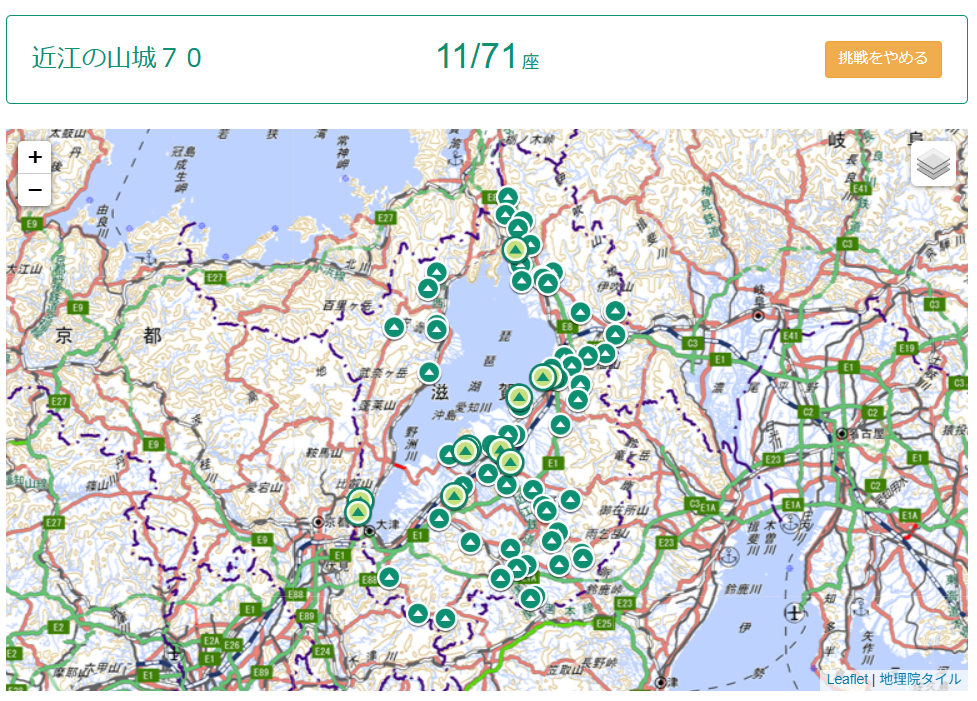Select the marker right of 百里ヶ岳 label
The image size is (977, 701).
[x=395, y=327]
